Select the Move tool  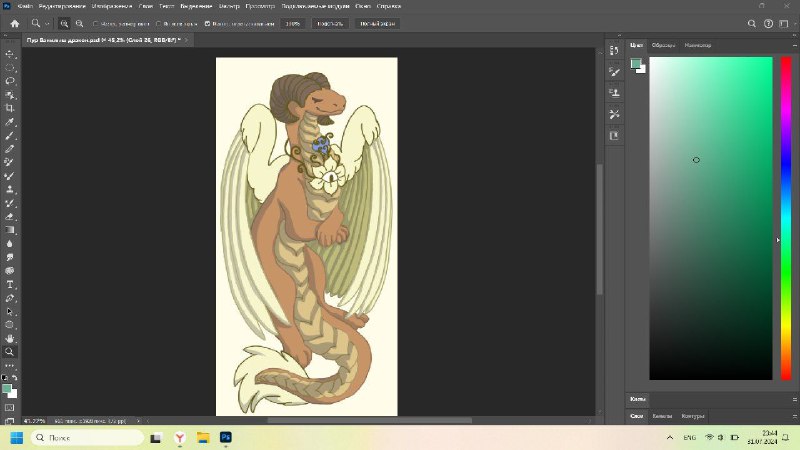click(10, 54)
